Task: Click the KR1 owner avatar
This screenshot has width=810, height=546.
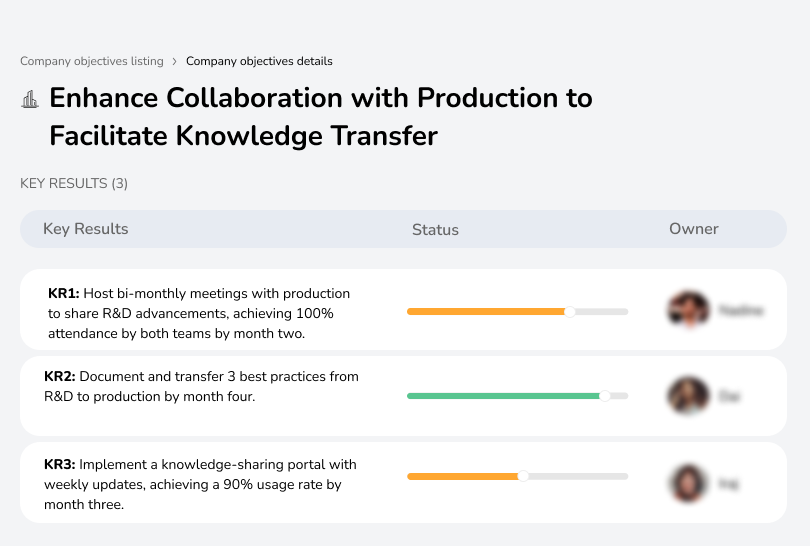Action: pyautogui.click(x=688, y=310)
